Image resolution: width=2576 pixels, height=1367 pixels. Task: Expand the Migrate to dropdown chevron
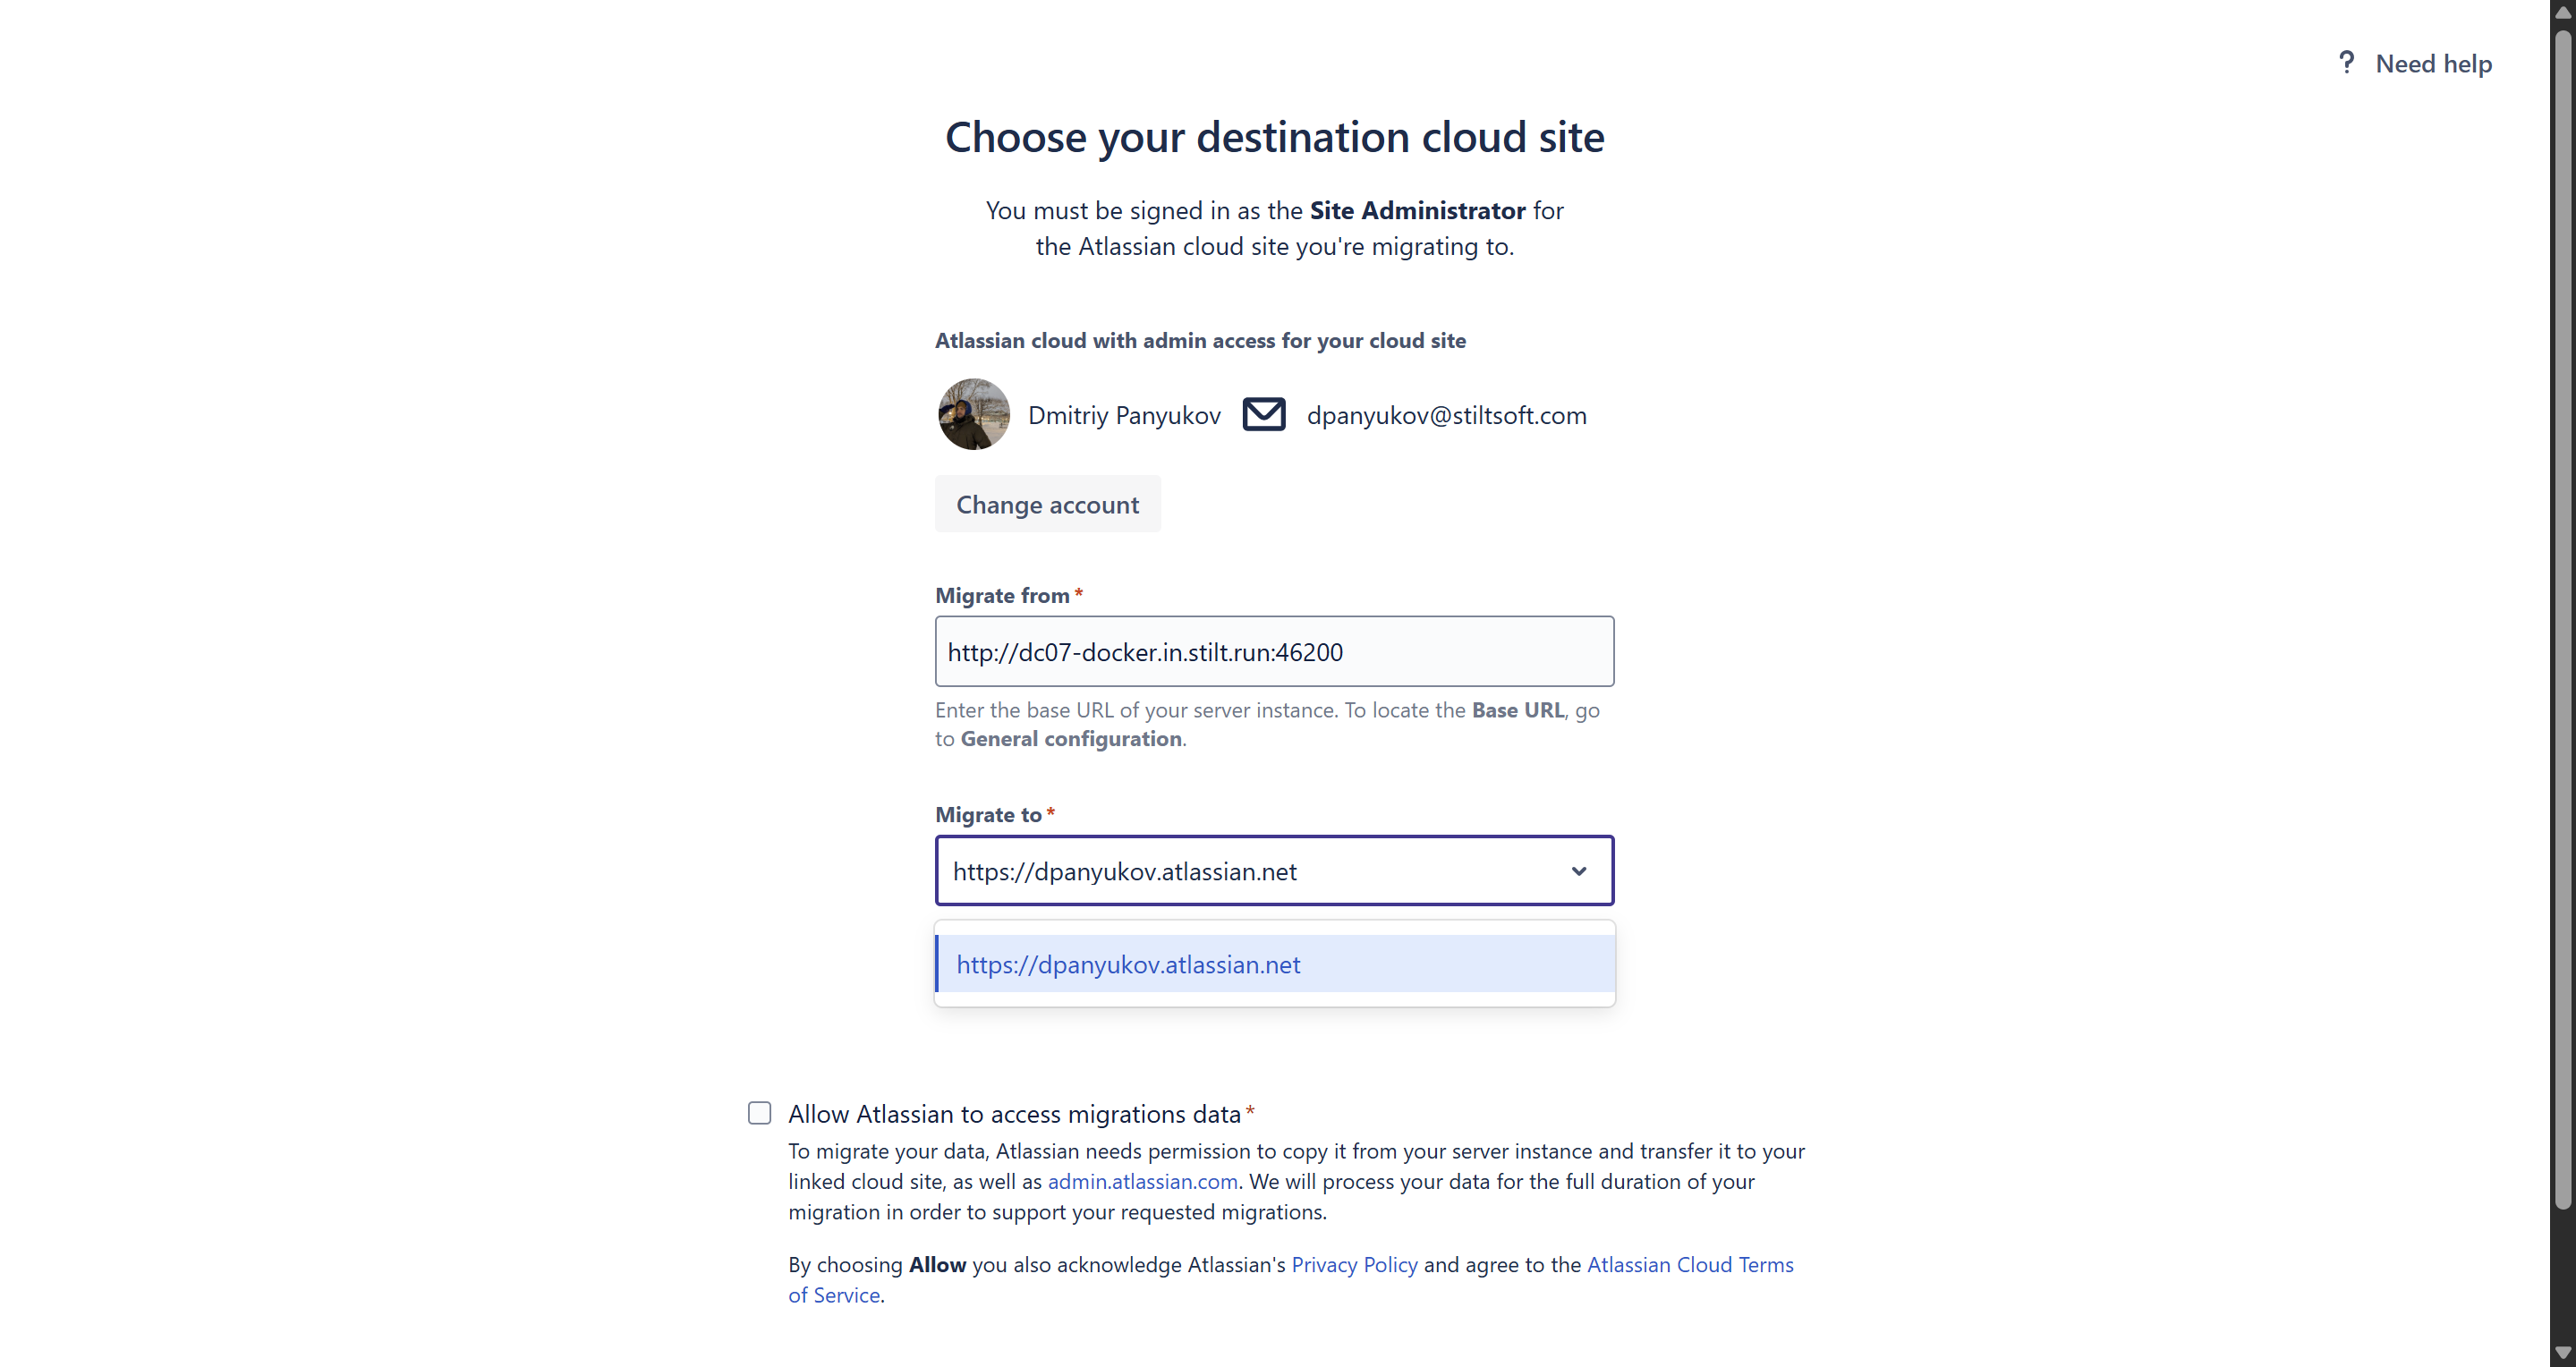click(x=1578, y=871)
